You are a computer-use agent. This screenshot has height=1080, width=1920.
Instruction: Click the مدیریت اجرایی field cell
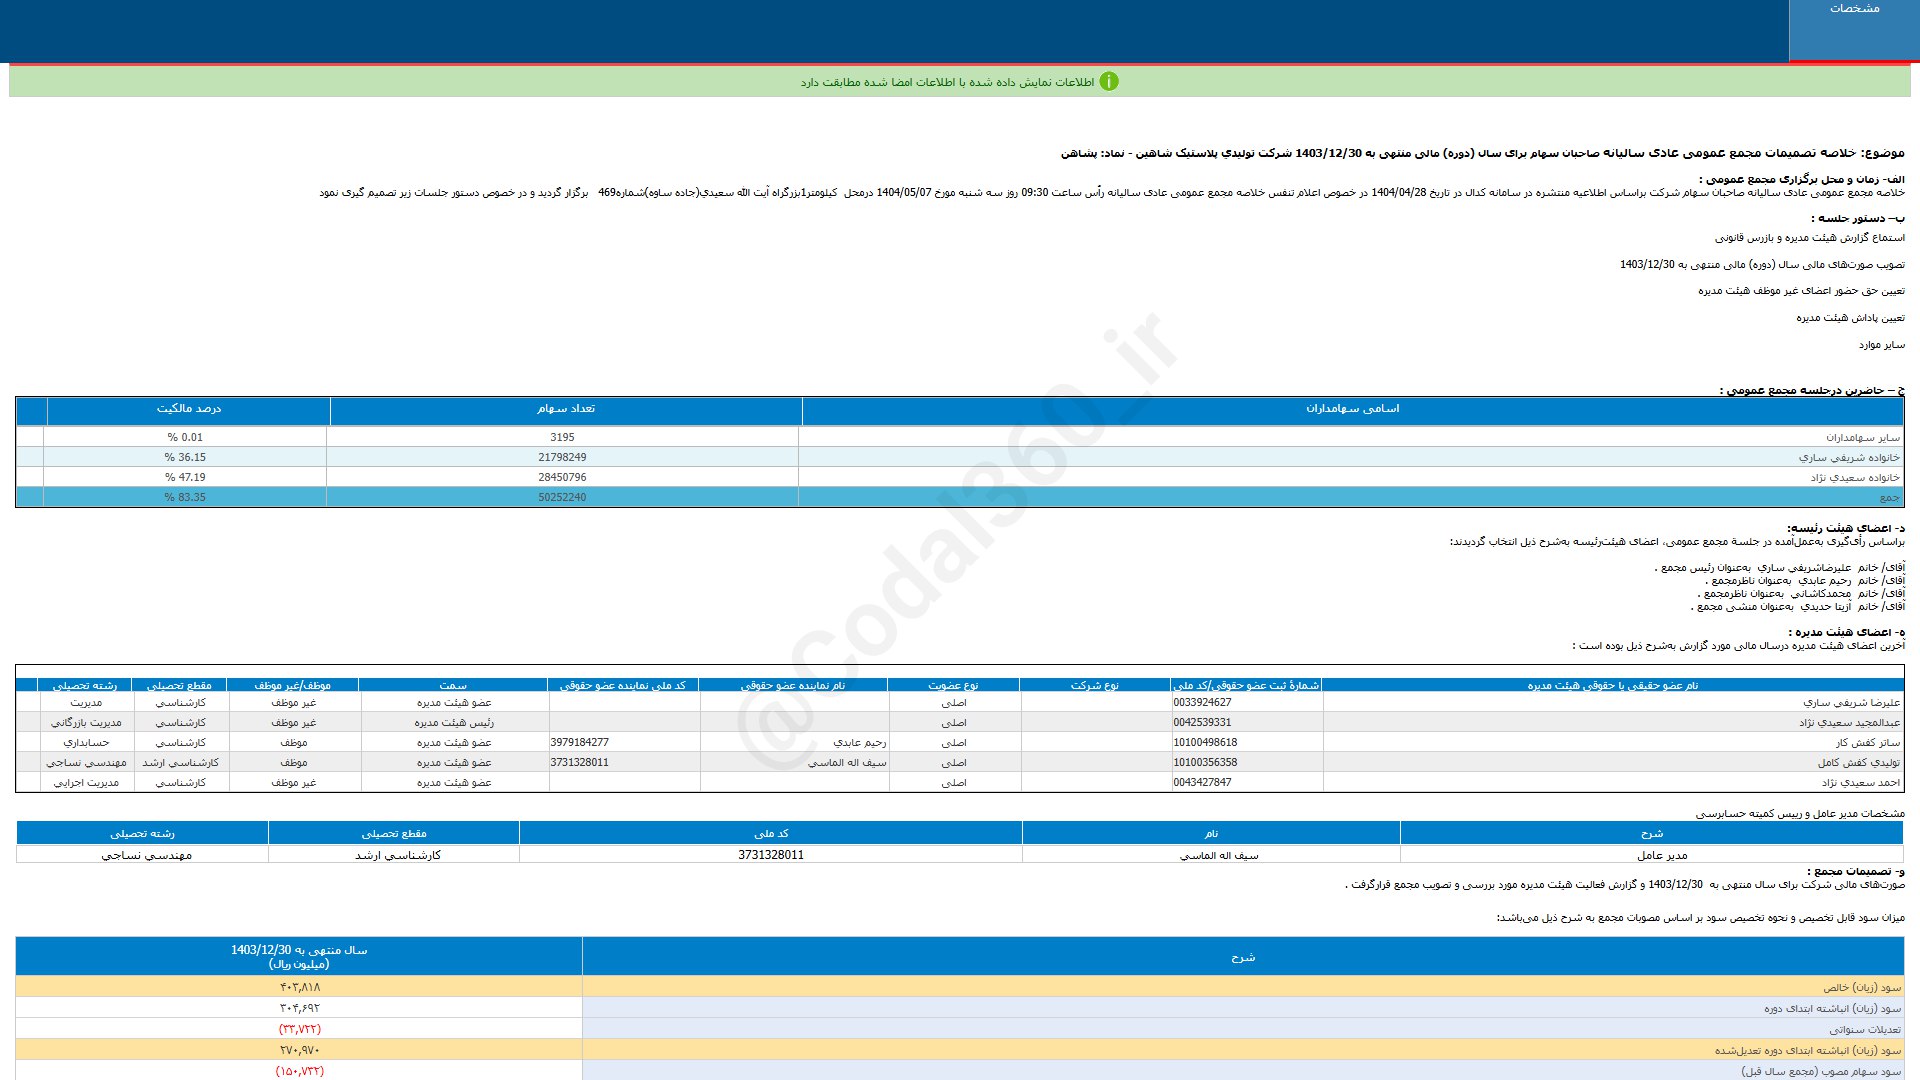[x=86, y=783]
